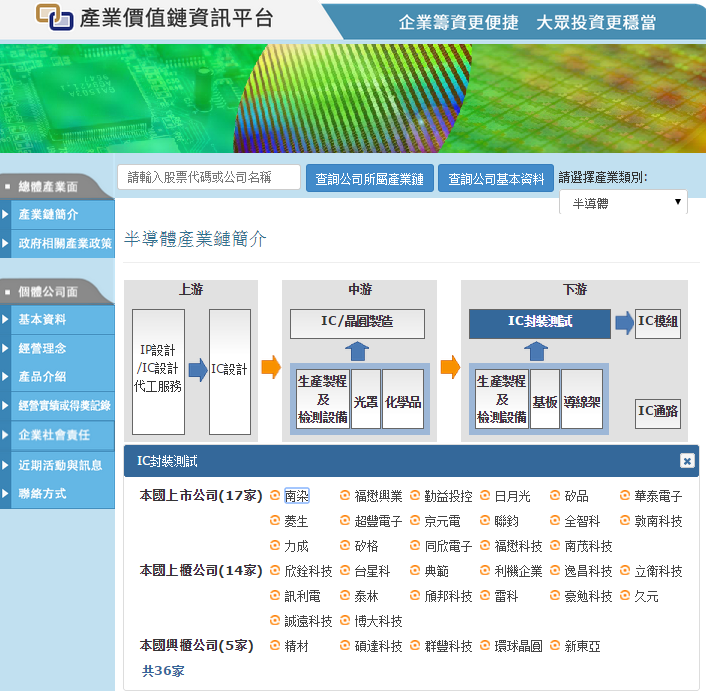This screenshot has height=691, width=706.
Task: Open 經營實績或得獎記錄 sidebar item
Action: pos(58,406)
